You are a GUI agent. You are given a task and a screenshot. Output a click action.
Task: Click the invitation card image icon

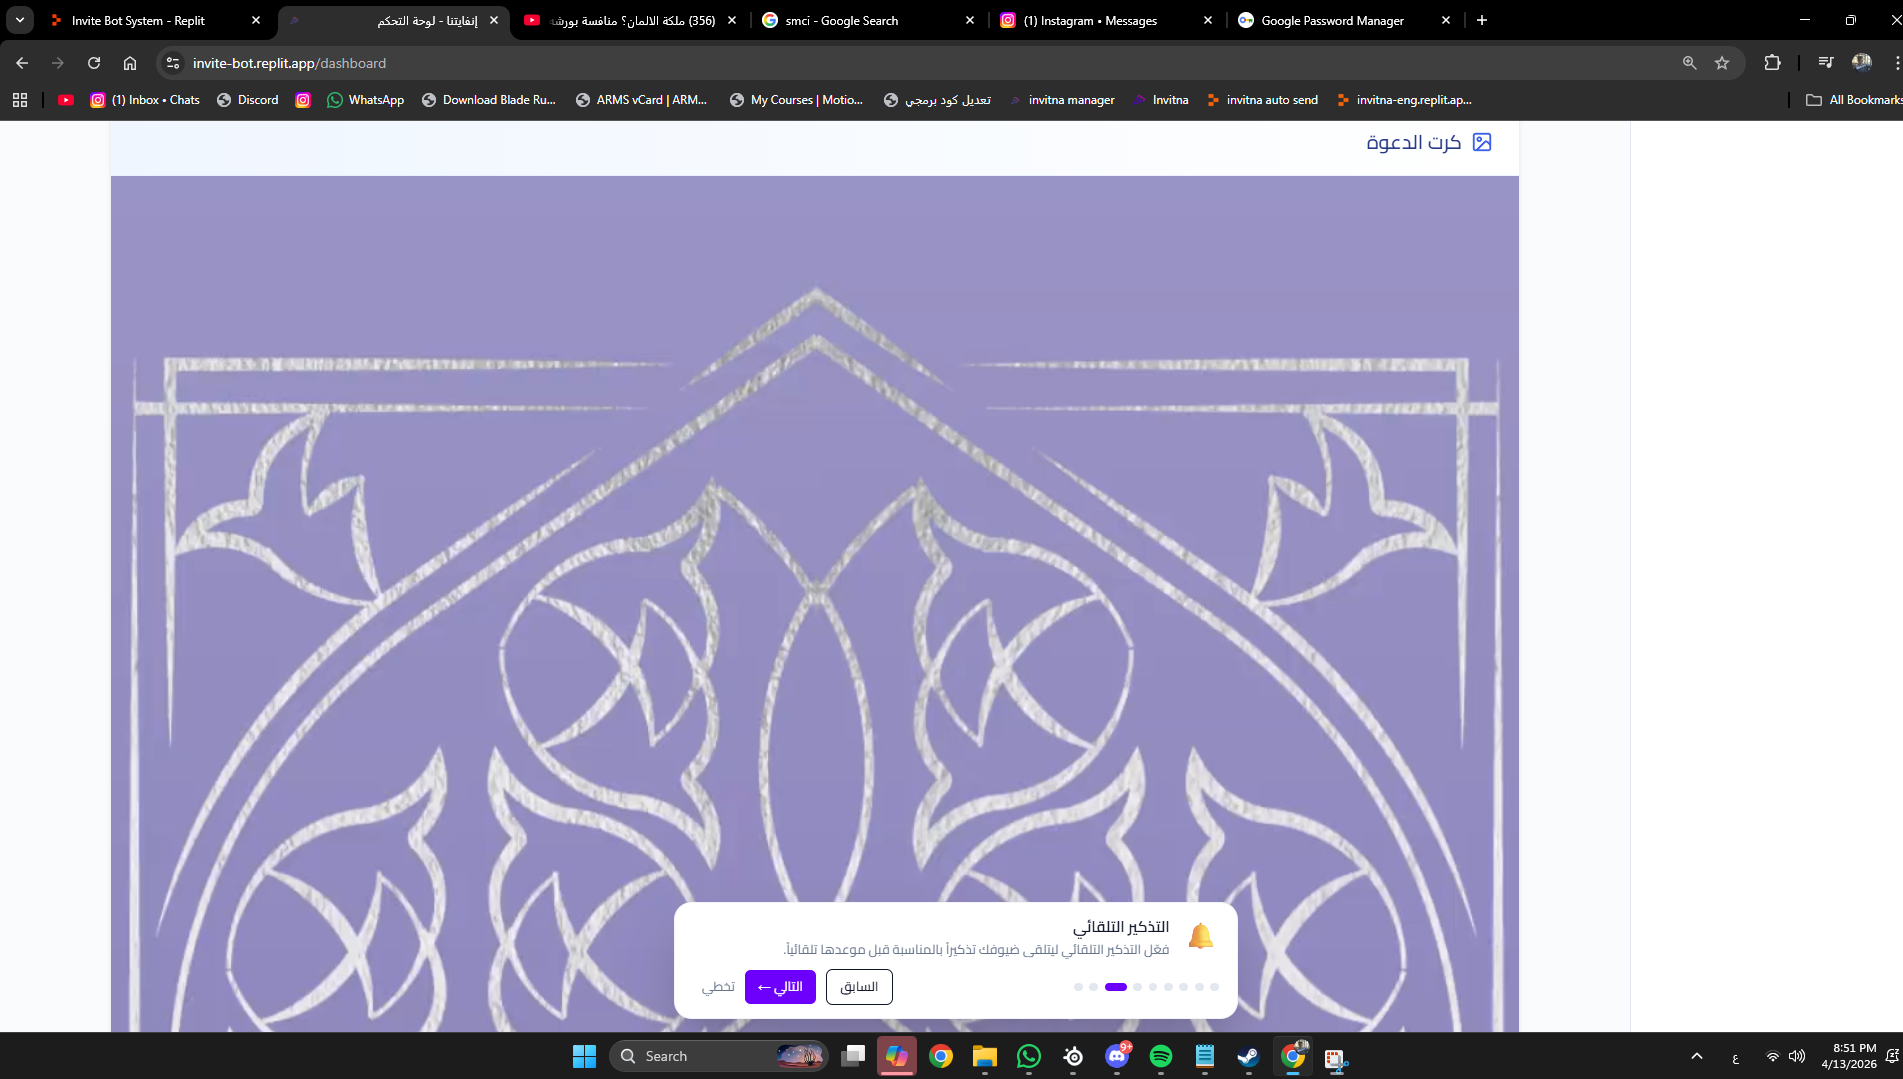pos(1482,142)
